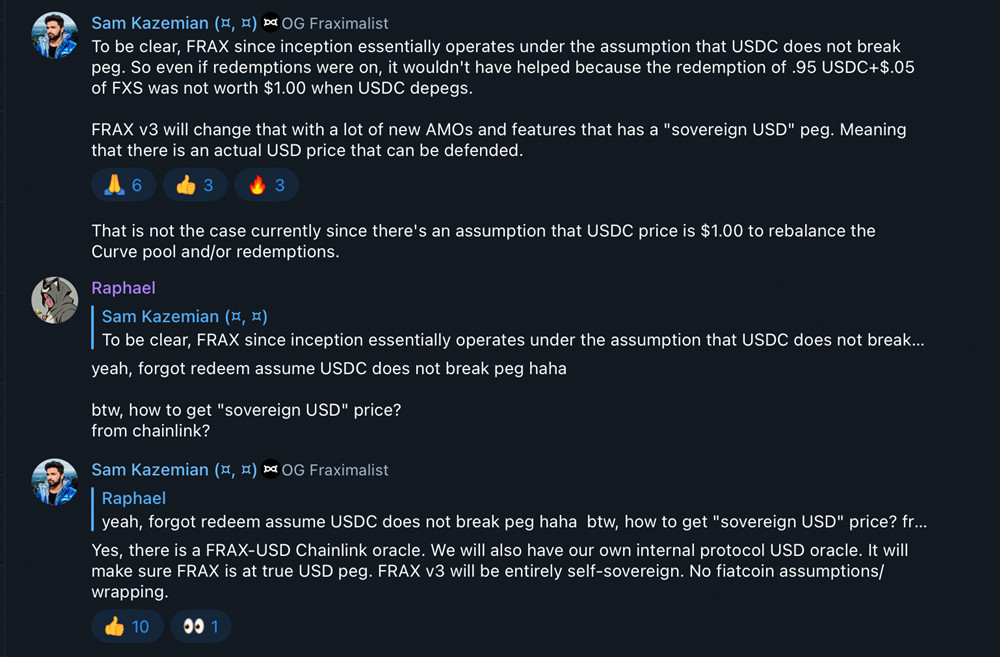Toggle the prayer hands reaction with 6 votes
1000x657 pixels.
point(123,184)
